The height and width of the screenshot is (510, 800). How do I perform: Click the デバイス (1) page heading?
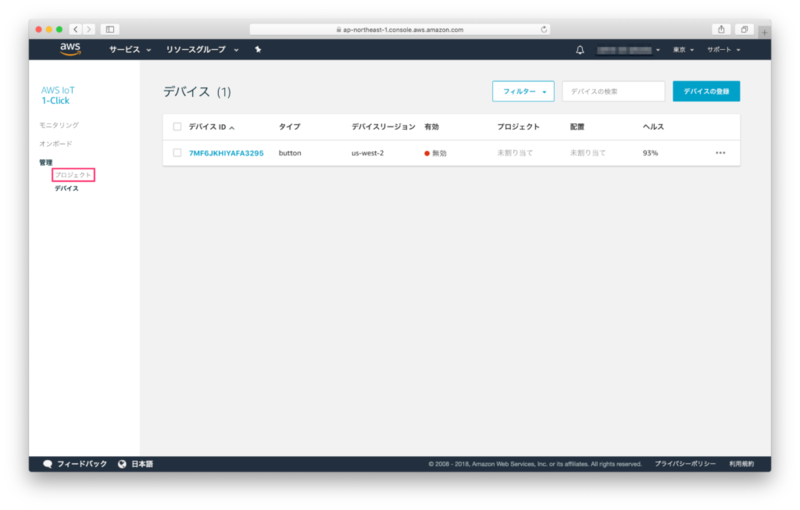[x=197, y=92]
